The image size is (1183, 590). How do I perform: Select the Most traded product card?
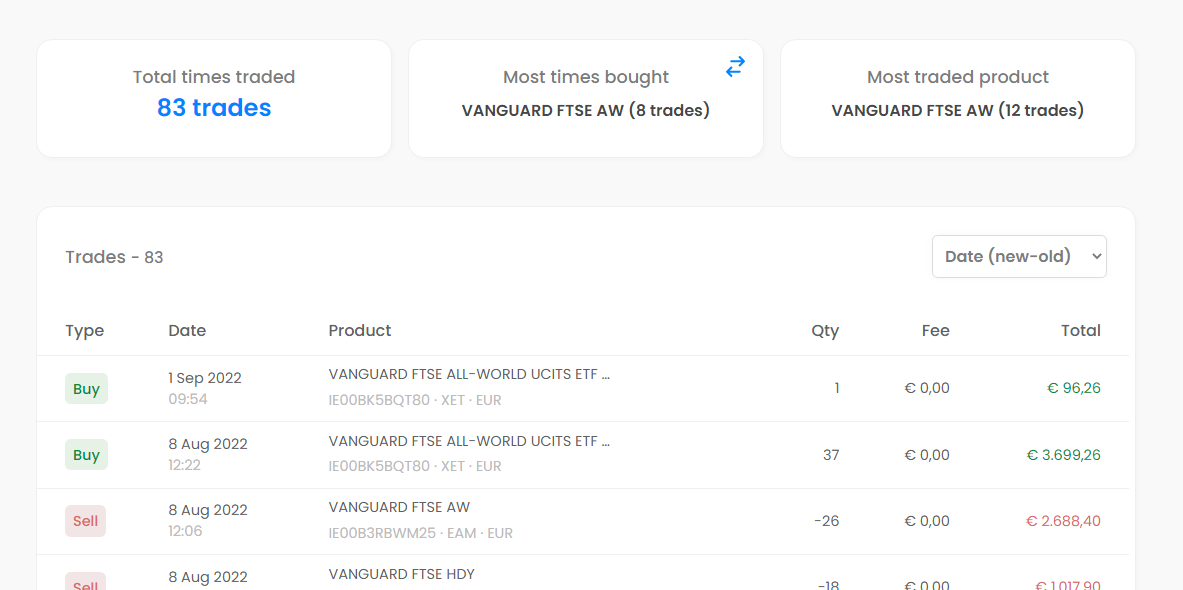(x=957, y=98)
